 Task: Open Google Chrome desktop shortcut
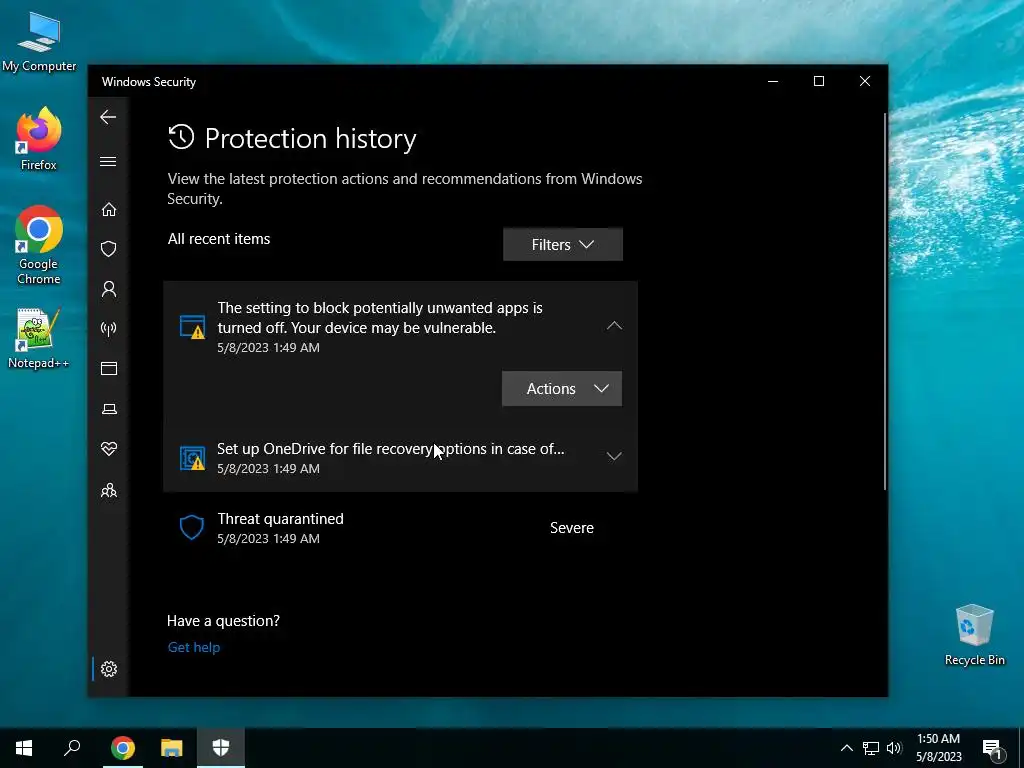[x=39, y=245]
